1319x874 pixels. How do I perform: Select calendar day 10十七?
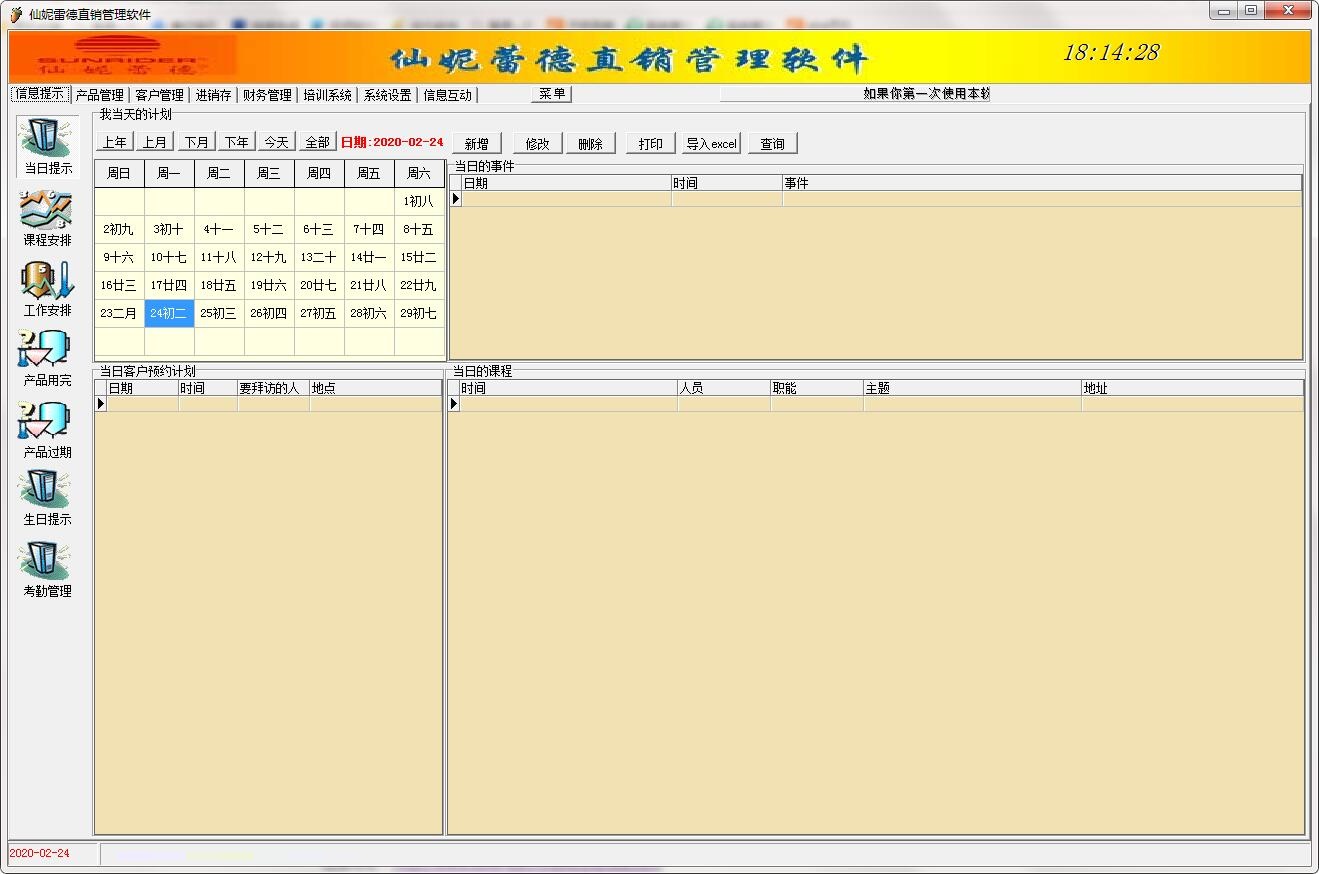click(169, 257)
